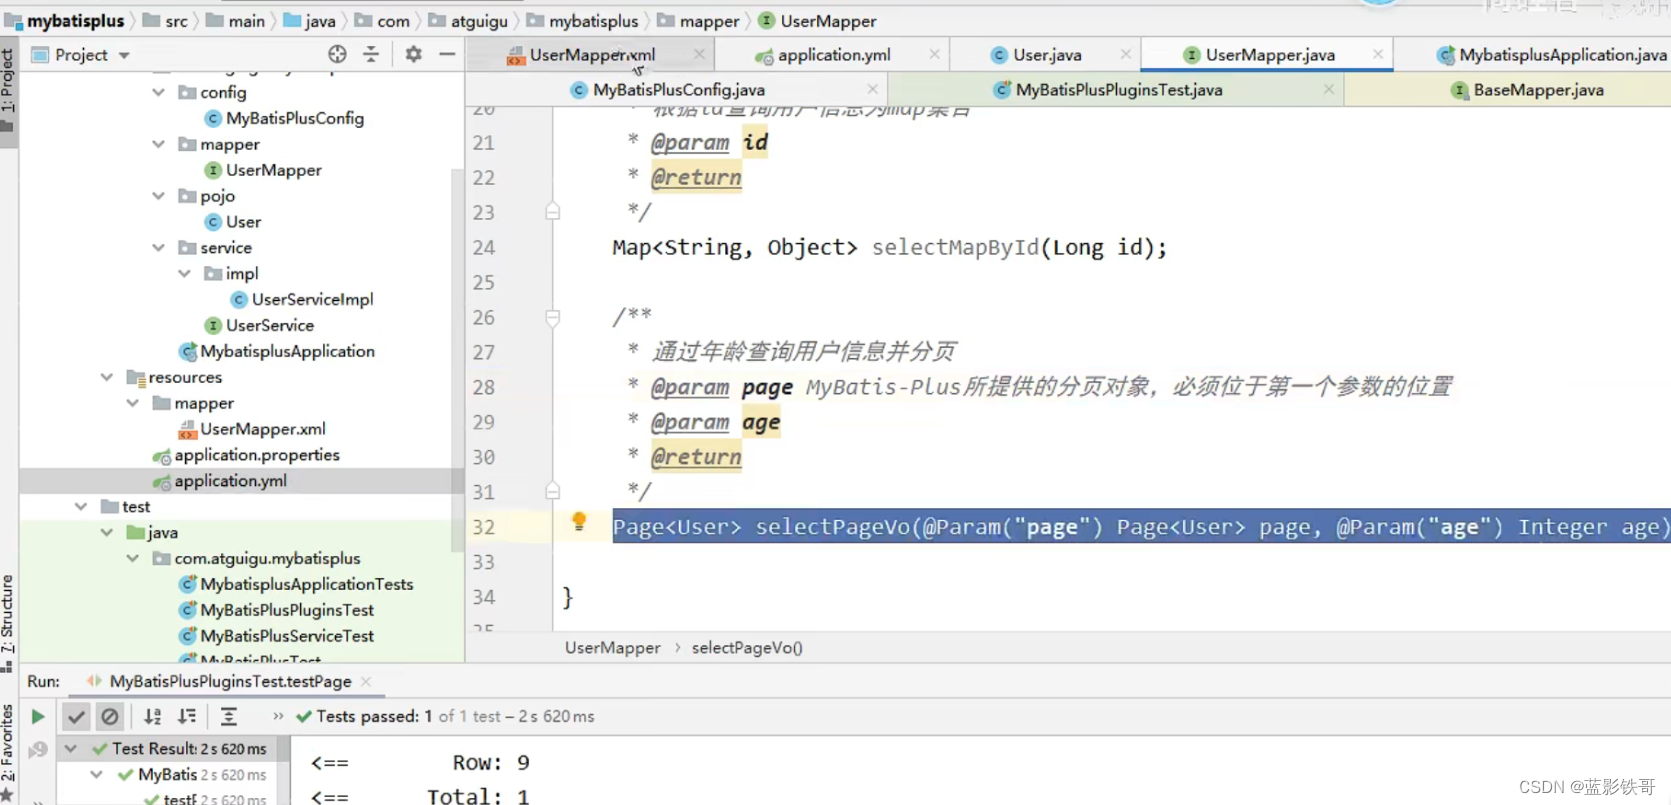Switch to the User.java tab
Viewport: 1671px width, 805px height.
click(1047, 55)
